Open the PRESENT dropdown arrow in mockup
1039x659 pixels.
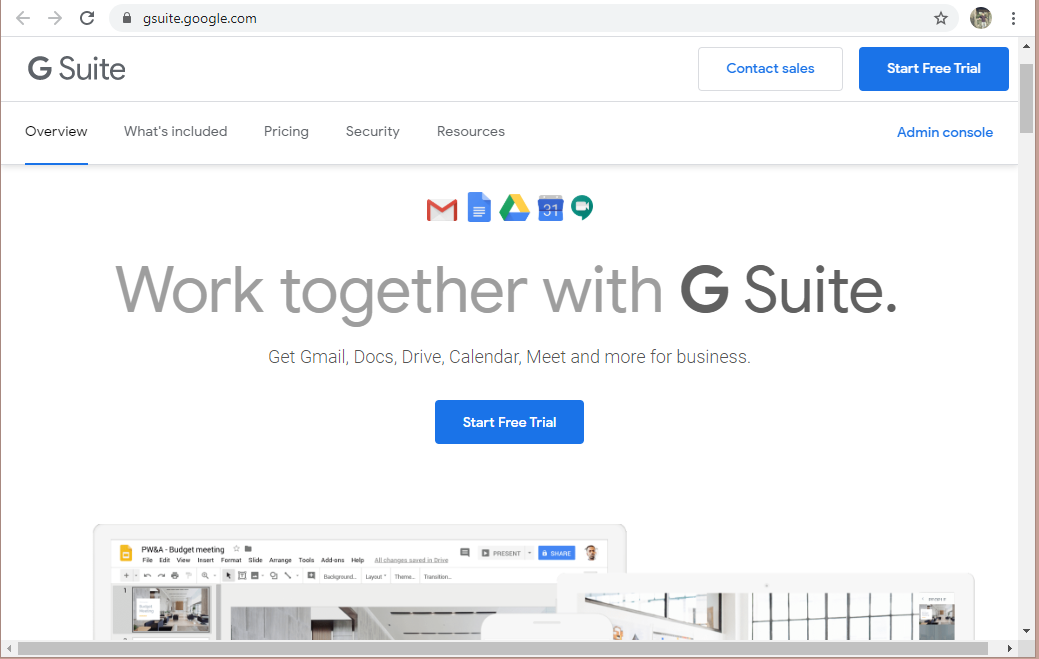(x=529, y=553)
